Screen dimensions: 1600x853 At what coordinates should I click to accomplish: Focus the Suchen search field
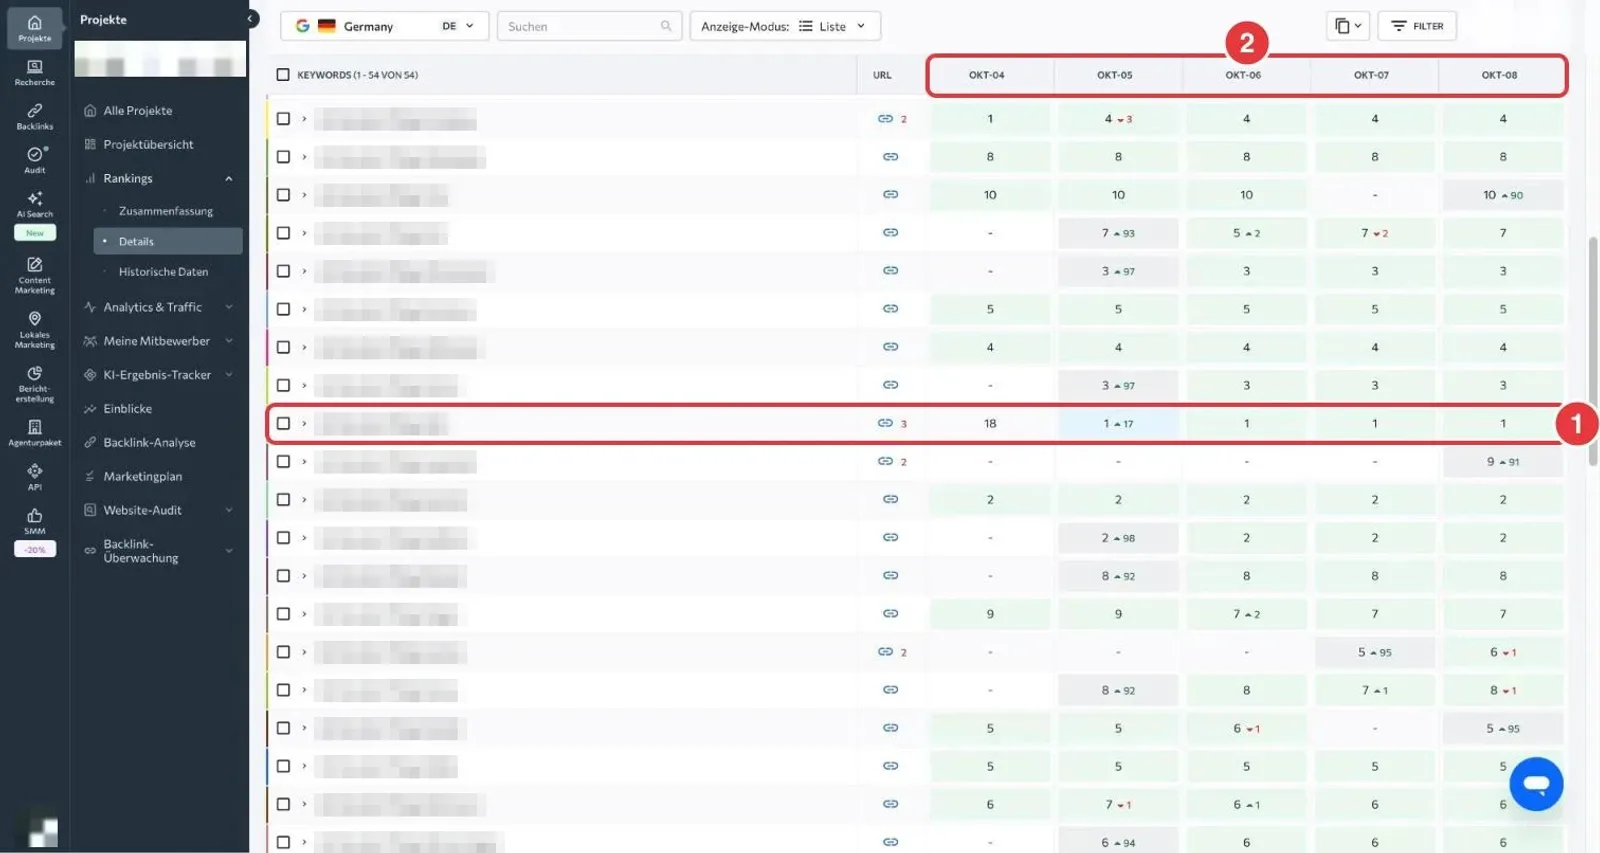coord(589,26)
